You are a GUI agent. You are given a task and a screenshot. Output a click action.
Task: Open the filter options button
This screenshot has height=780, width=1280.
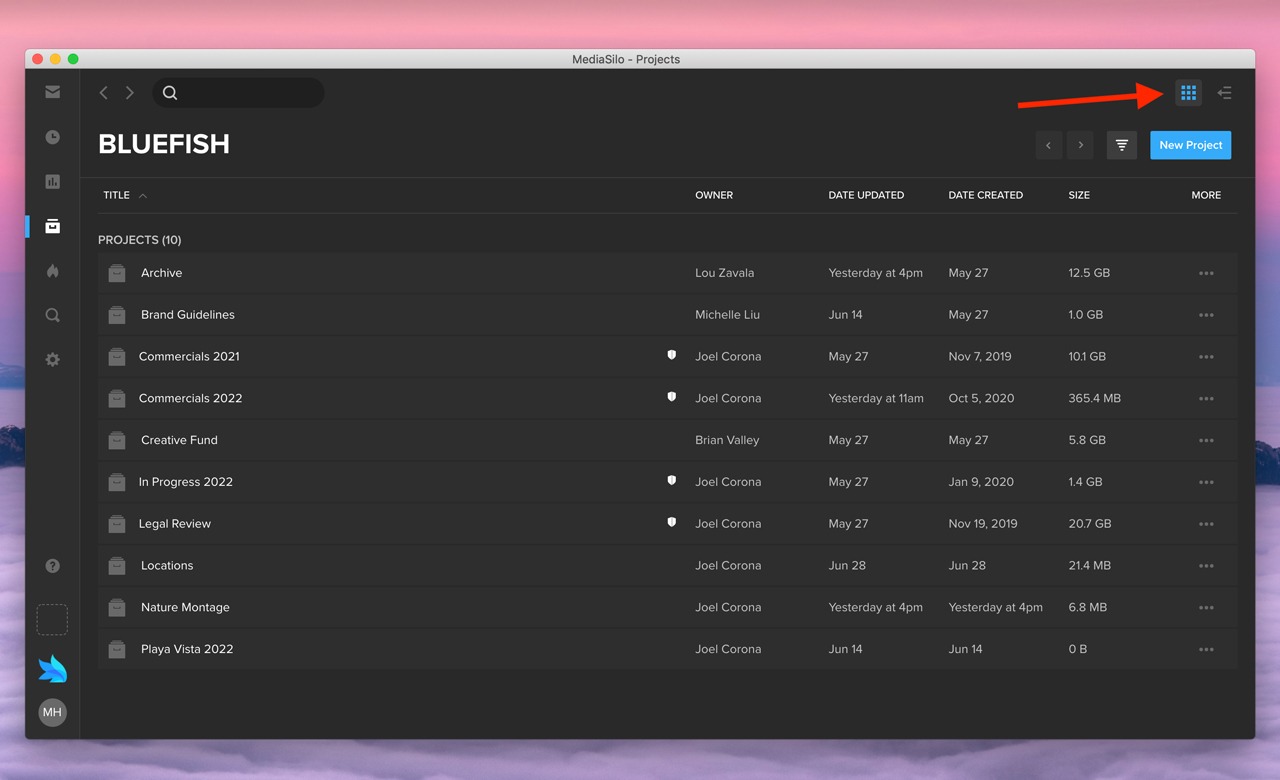(x=1122, y=145)
